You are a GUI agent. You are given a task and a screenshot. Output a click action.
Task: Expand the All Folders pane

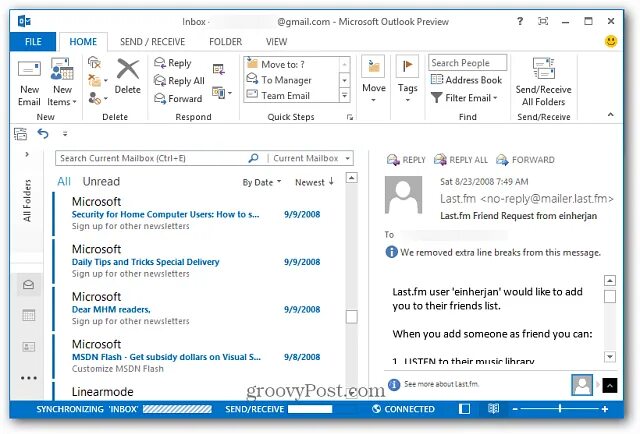click(27, 154)
